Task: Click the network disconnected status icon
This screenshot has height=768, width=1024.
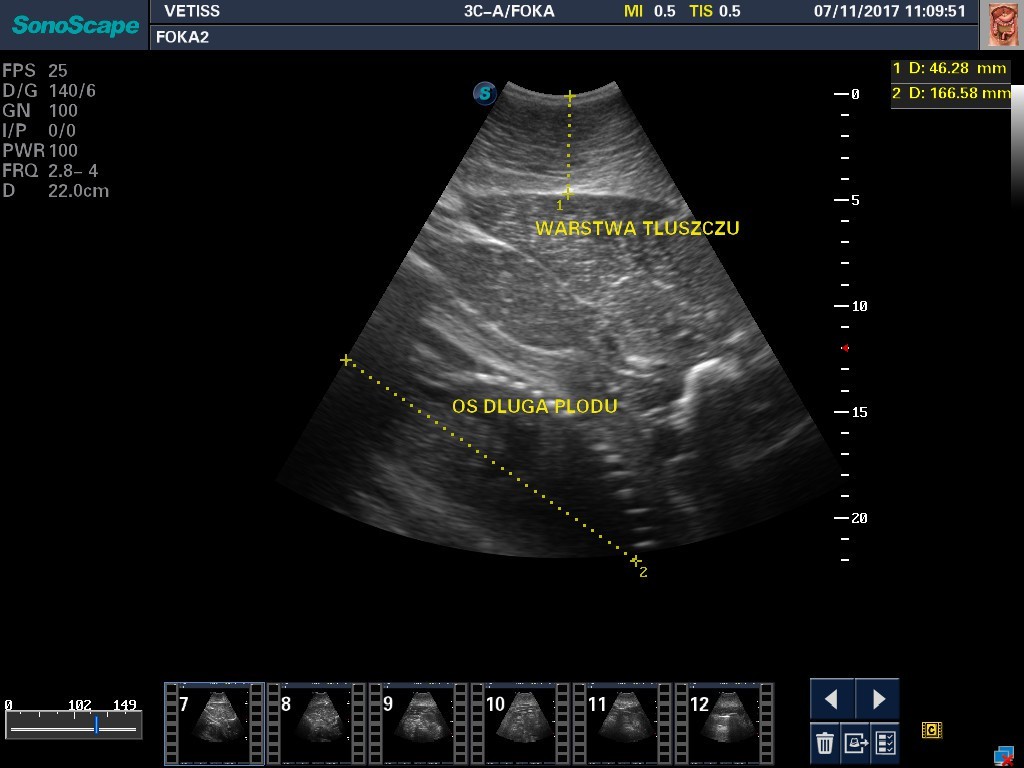Action: (1003, 755)
